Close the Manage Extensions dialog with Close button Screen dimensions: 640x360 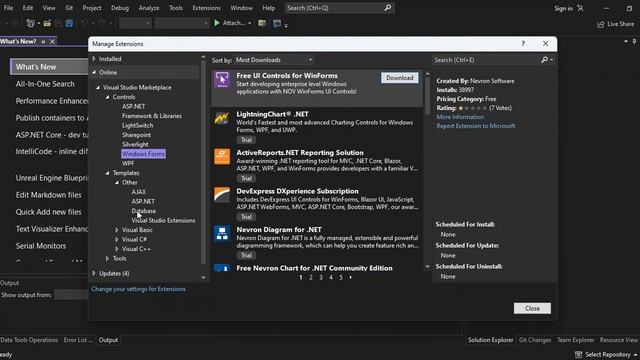[532, 309]
